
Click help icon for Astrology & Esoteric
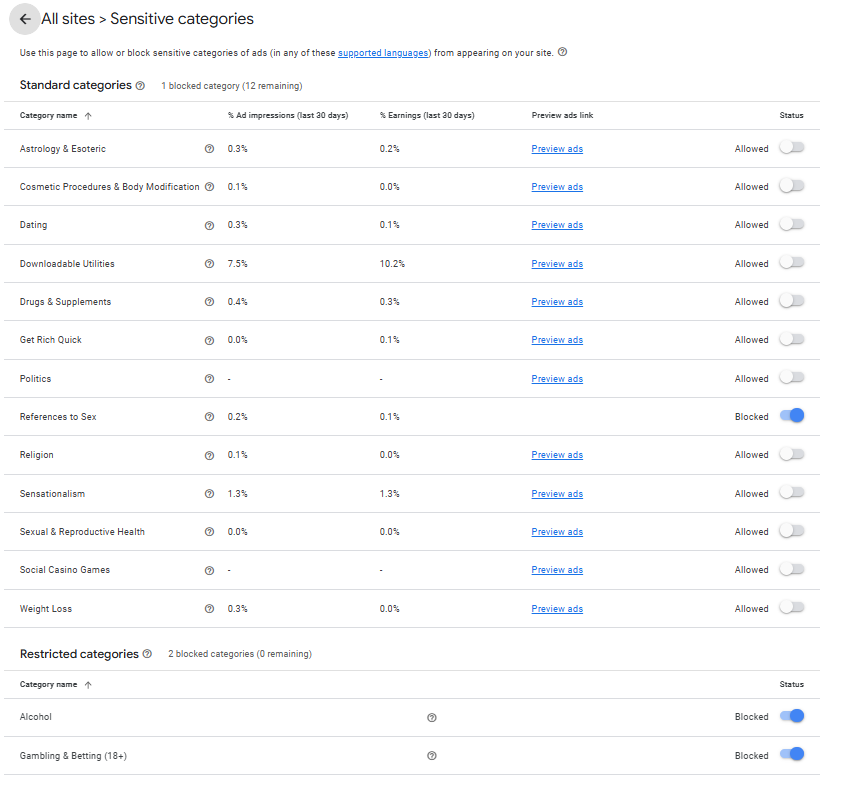tap(209, 149)
